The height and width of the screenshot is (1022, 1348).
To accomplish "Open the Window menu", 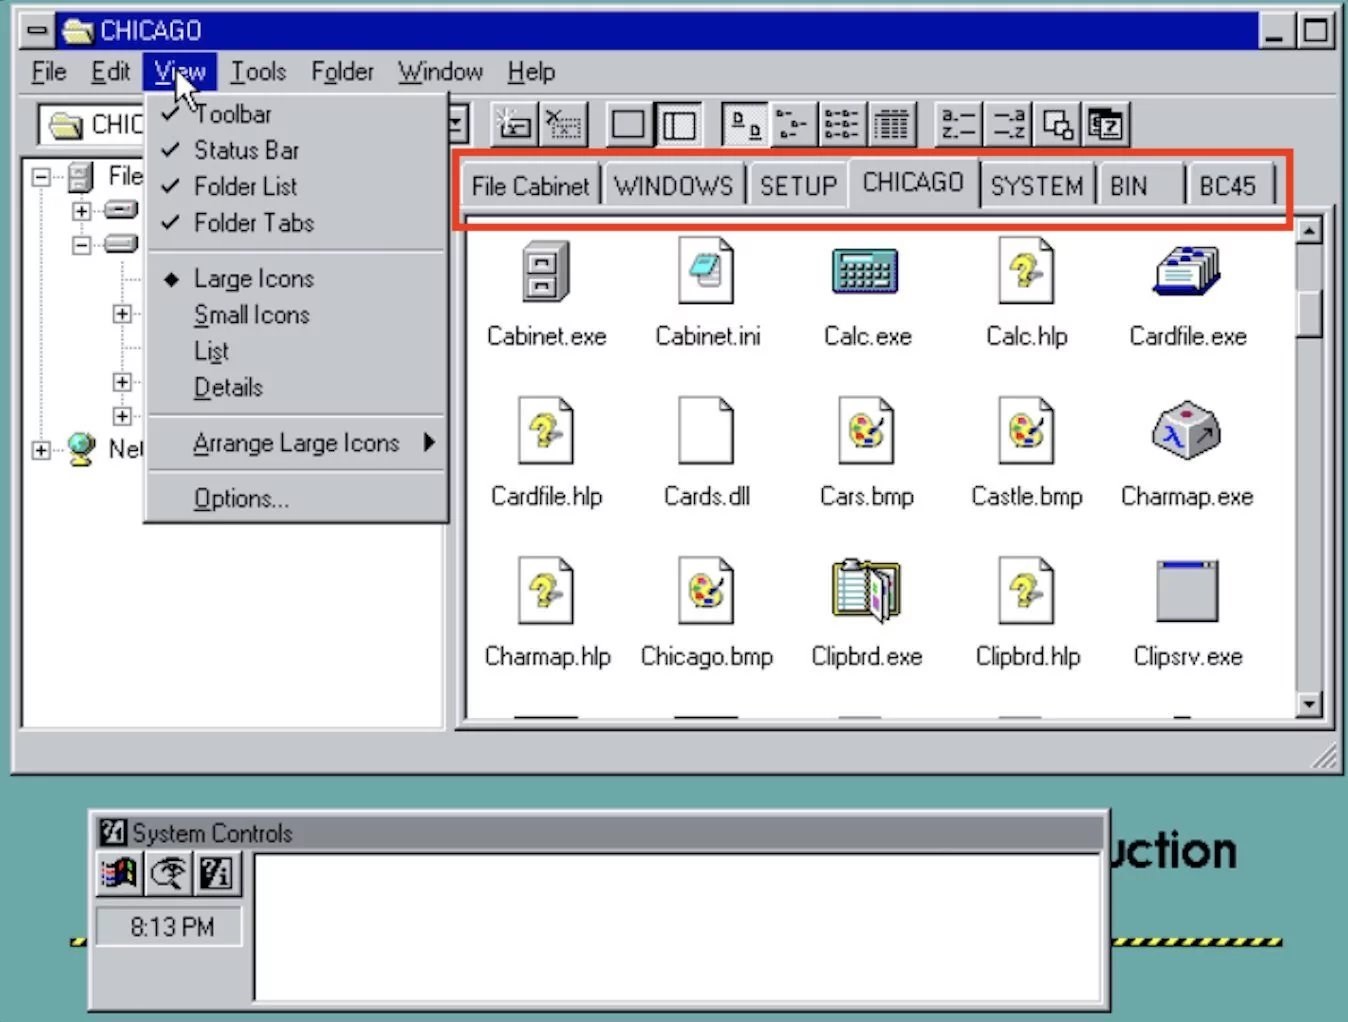I will [440, 72].
